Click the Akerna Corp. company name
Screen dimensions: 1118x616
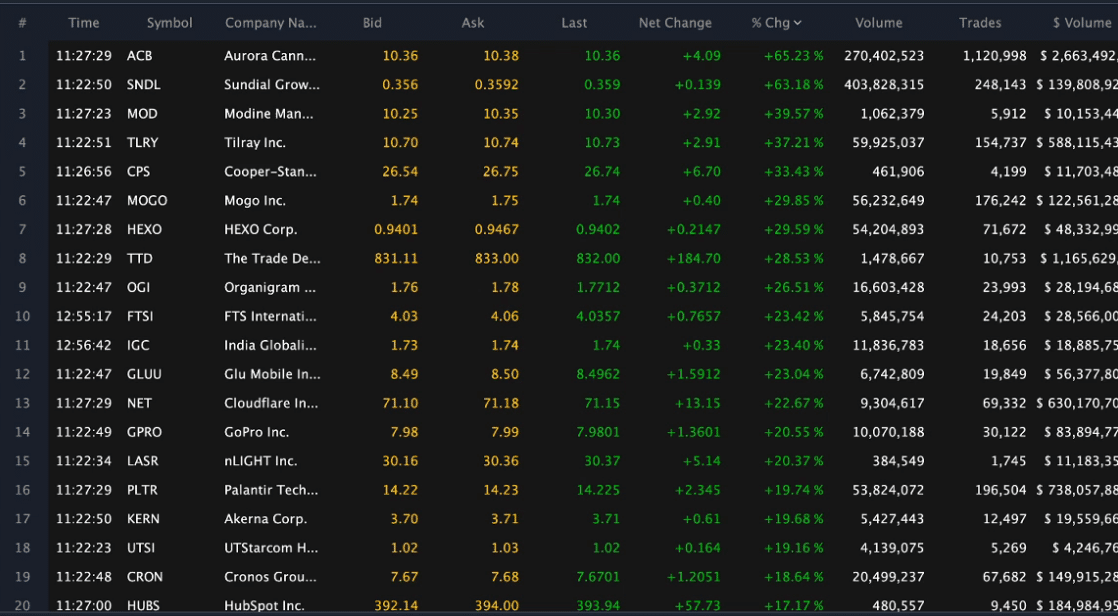pos(265,519)
